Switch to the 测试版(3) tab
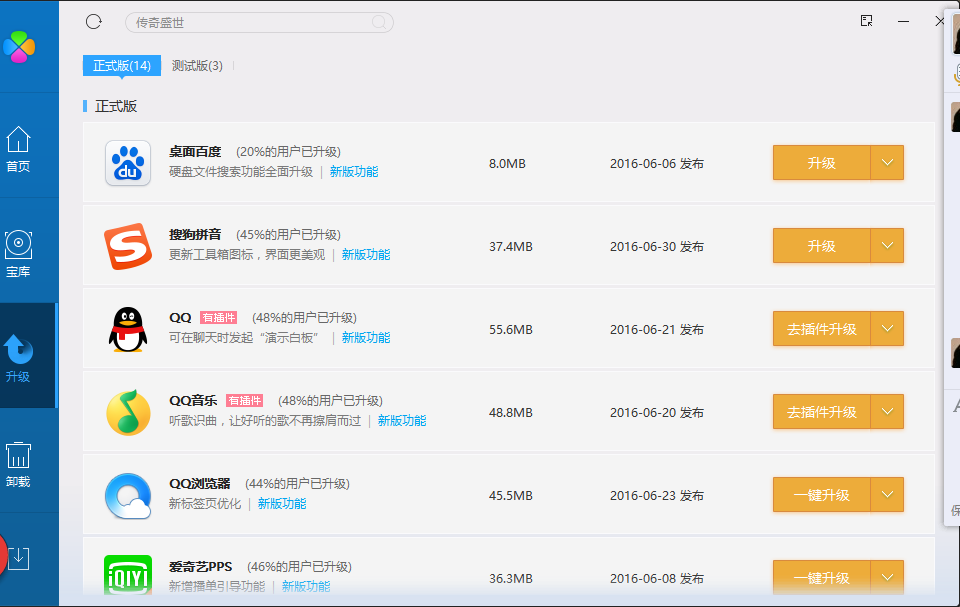The height and width of the screenshot is (607, 960). tap(197, 66)
